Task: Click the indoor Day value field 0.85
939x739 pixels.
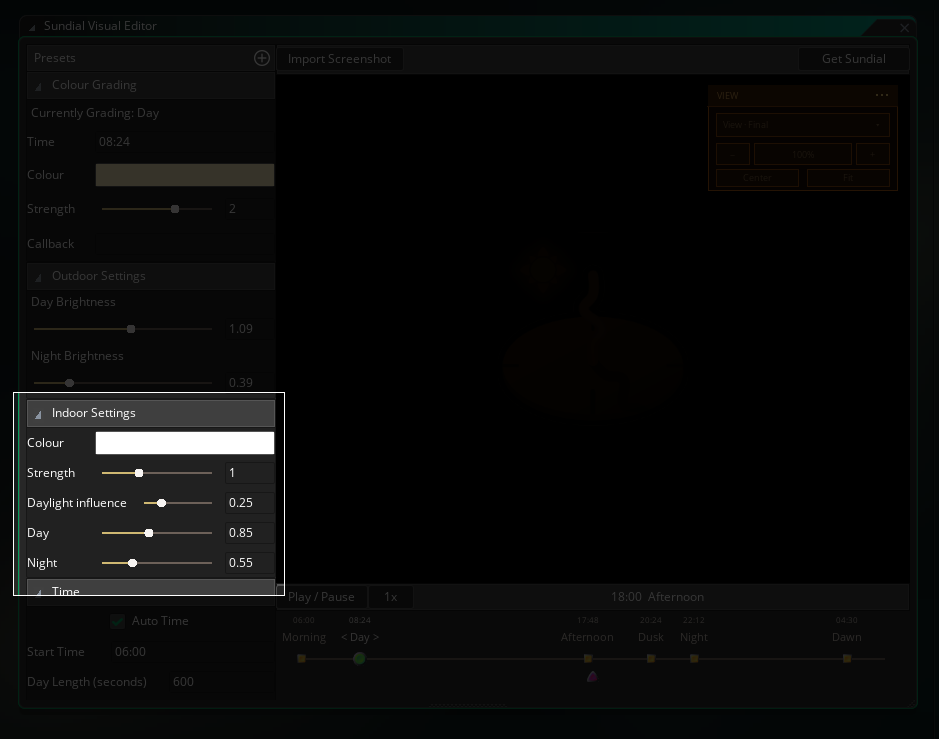Action: click(250, 533)
